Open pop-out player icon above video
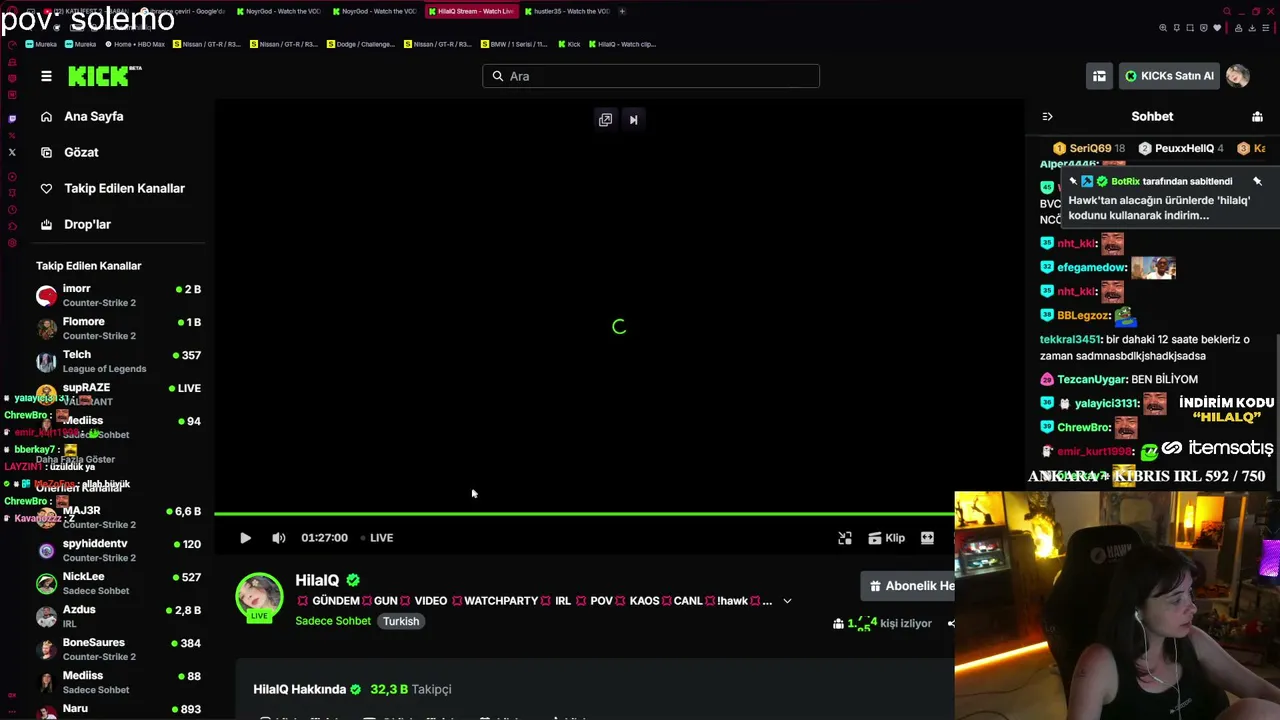Image resolution: width=1280 pixels, height=720 pixels. click(605, 119)
